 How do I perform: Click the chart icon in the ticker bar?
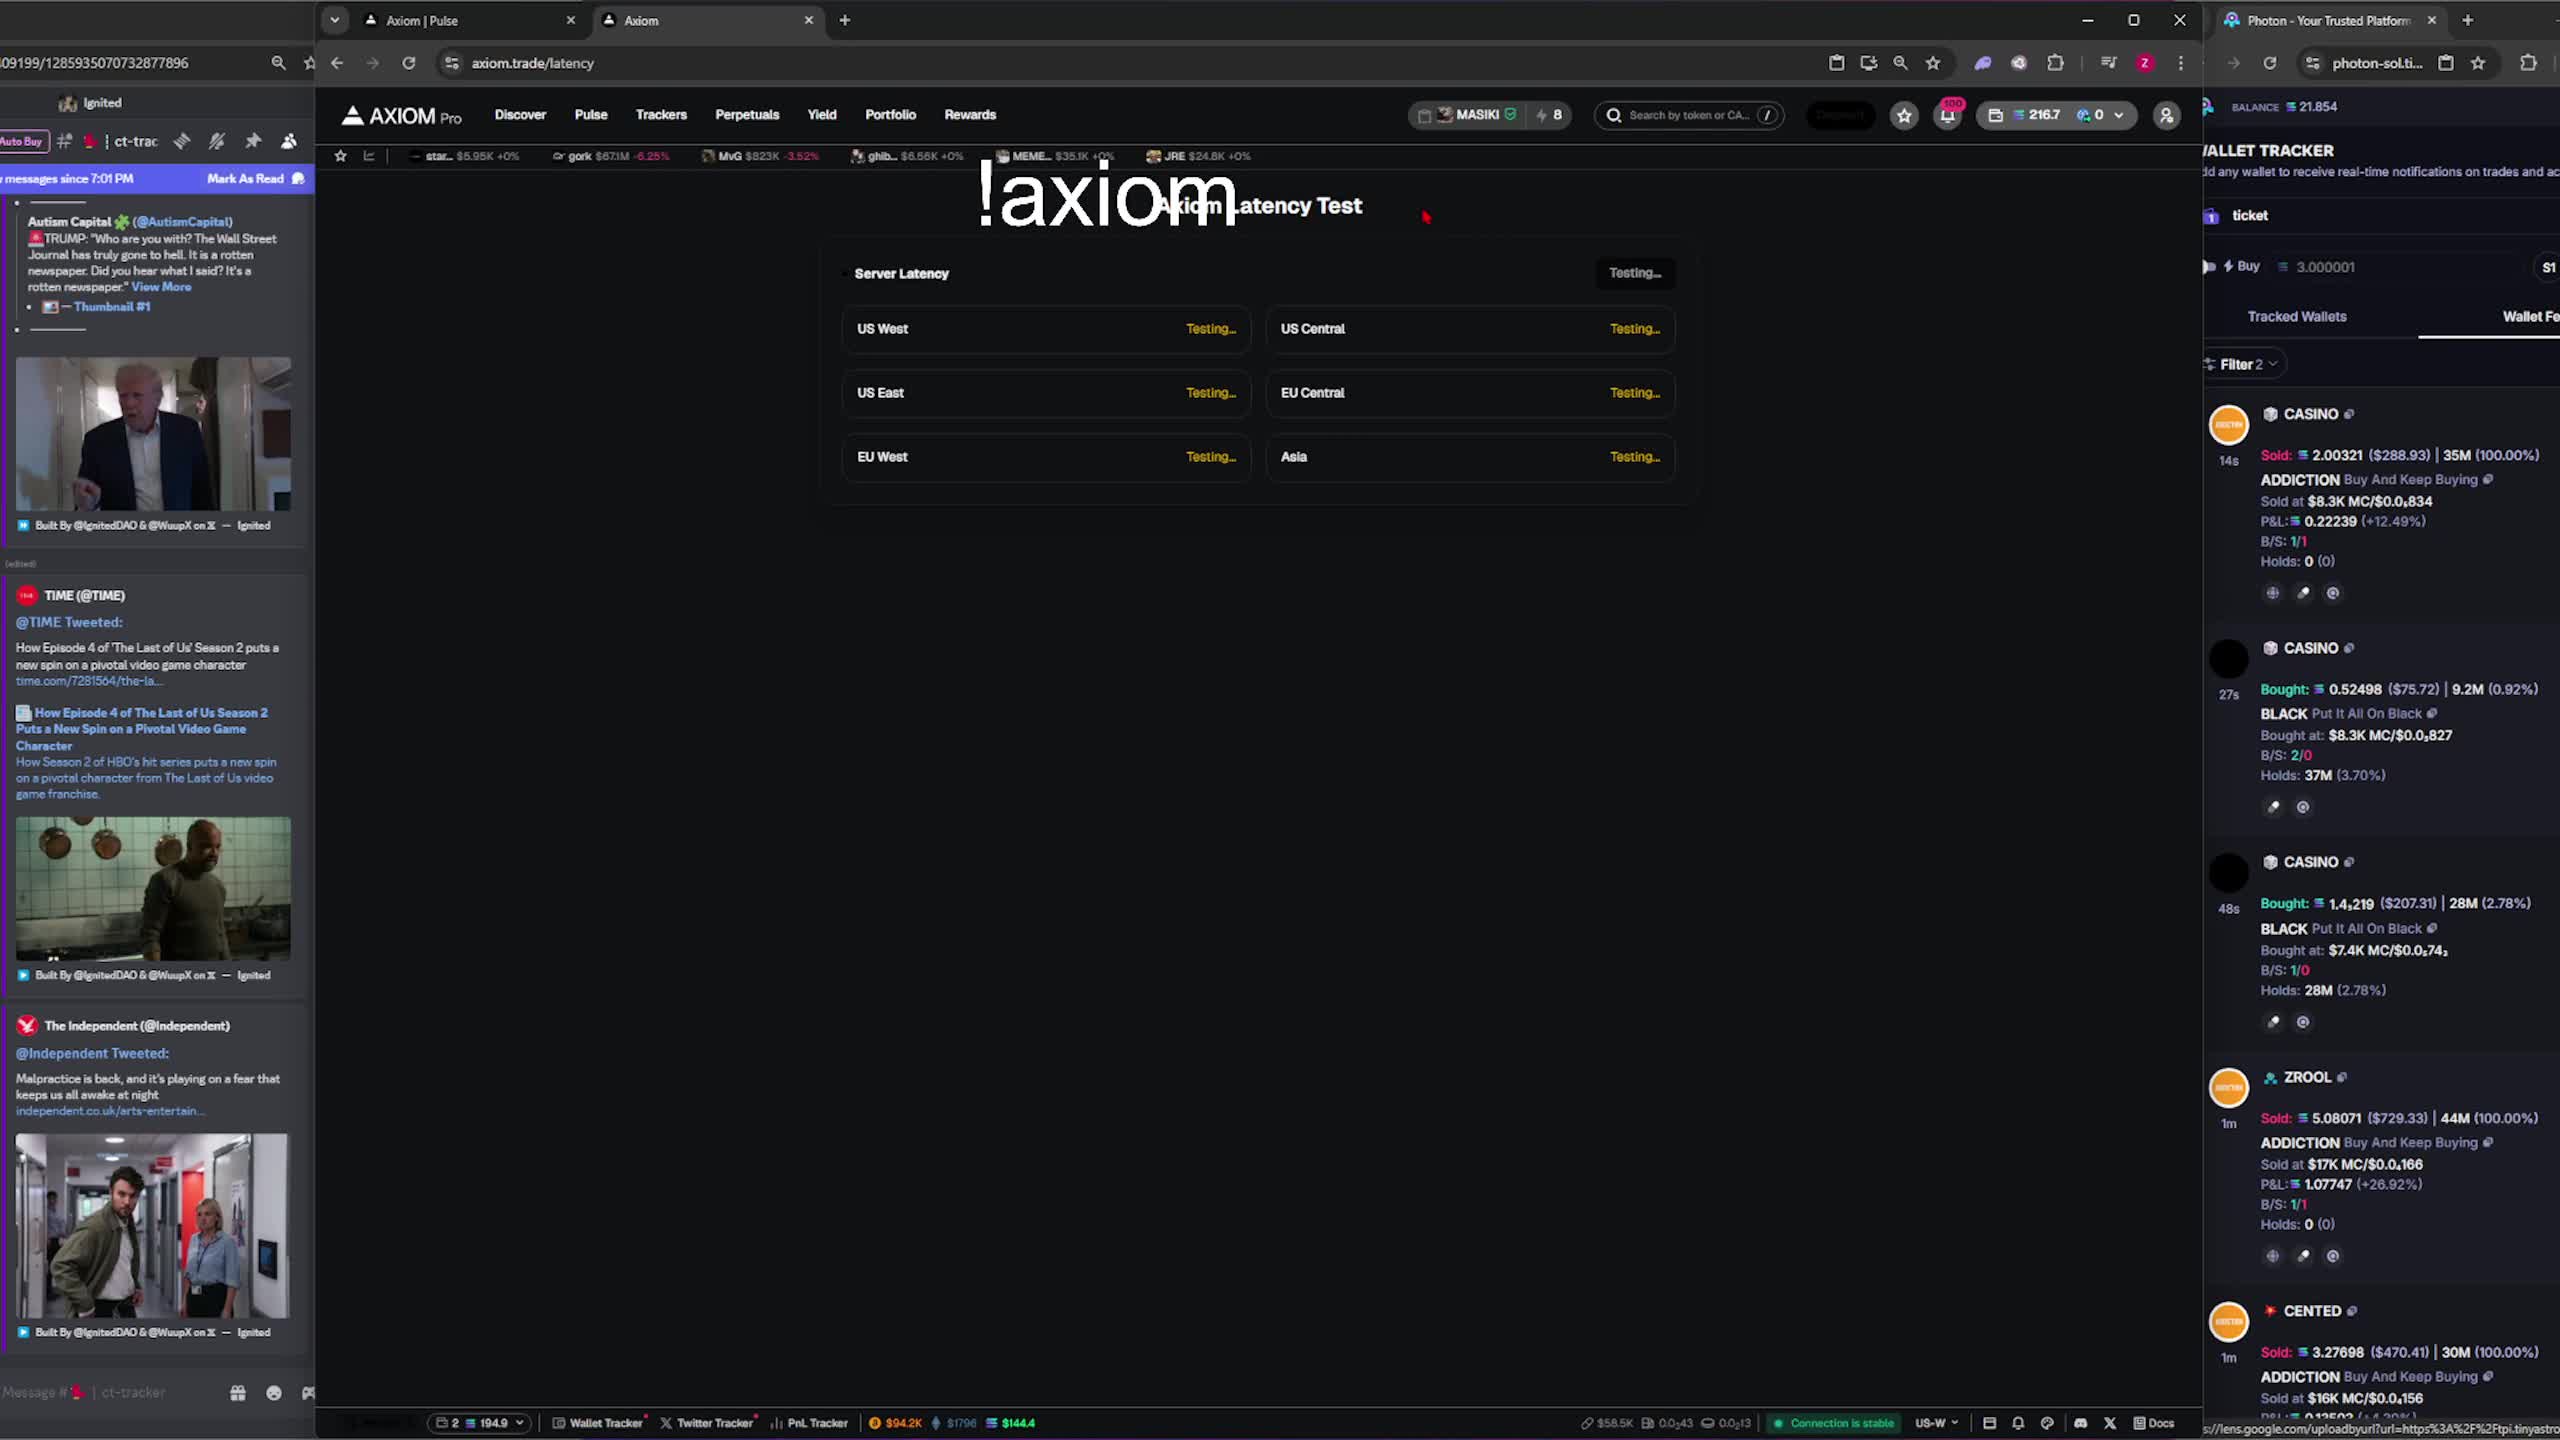tap(369, 156)
